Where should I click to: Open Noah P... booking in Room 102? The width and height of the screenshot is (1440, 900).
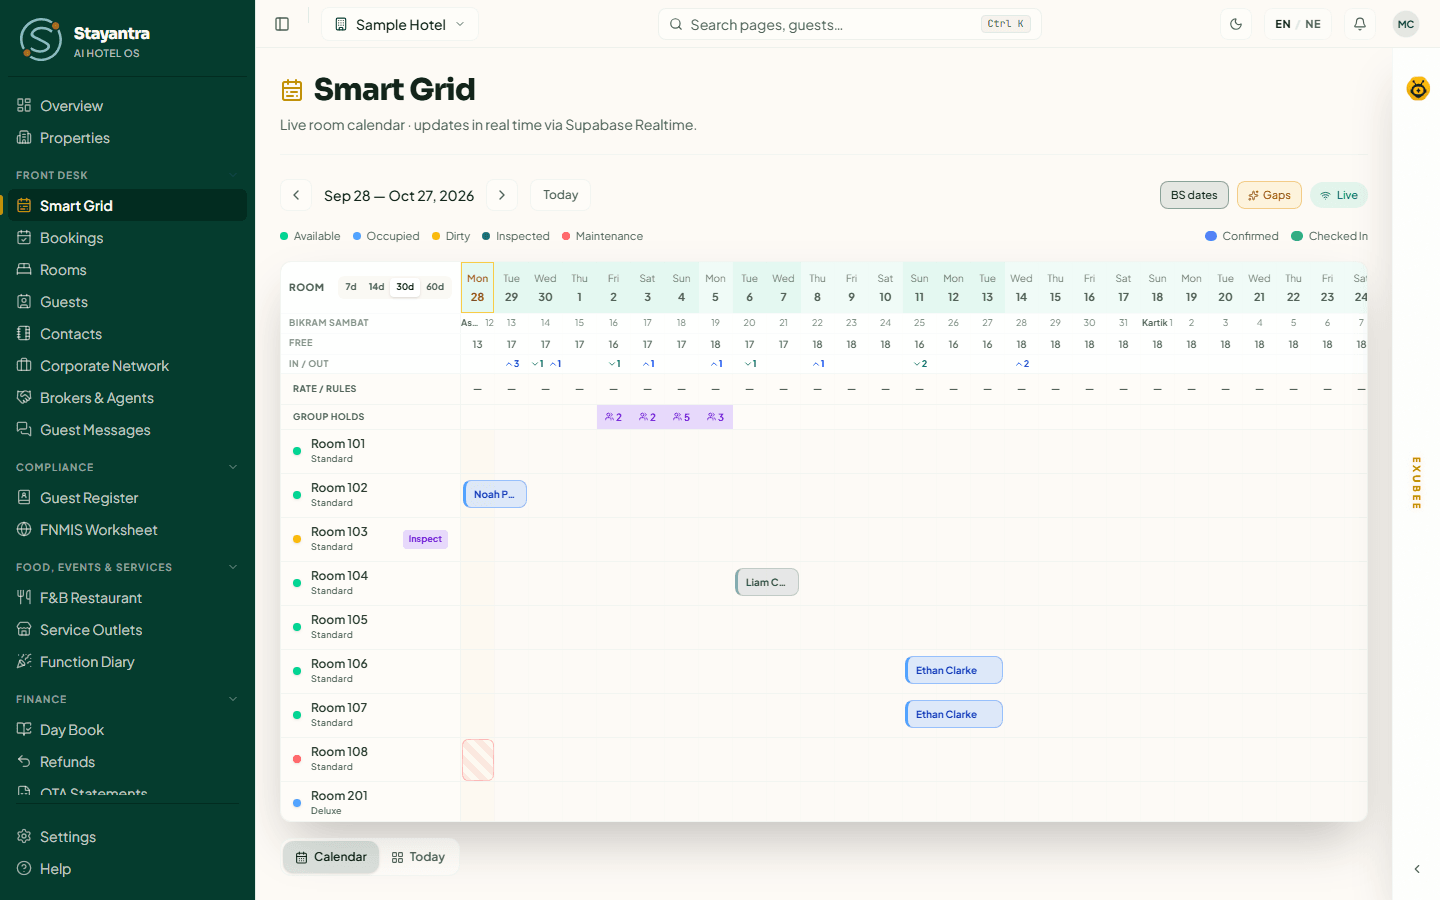(495, 494)
